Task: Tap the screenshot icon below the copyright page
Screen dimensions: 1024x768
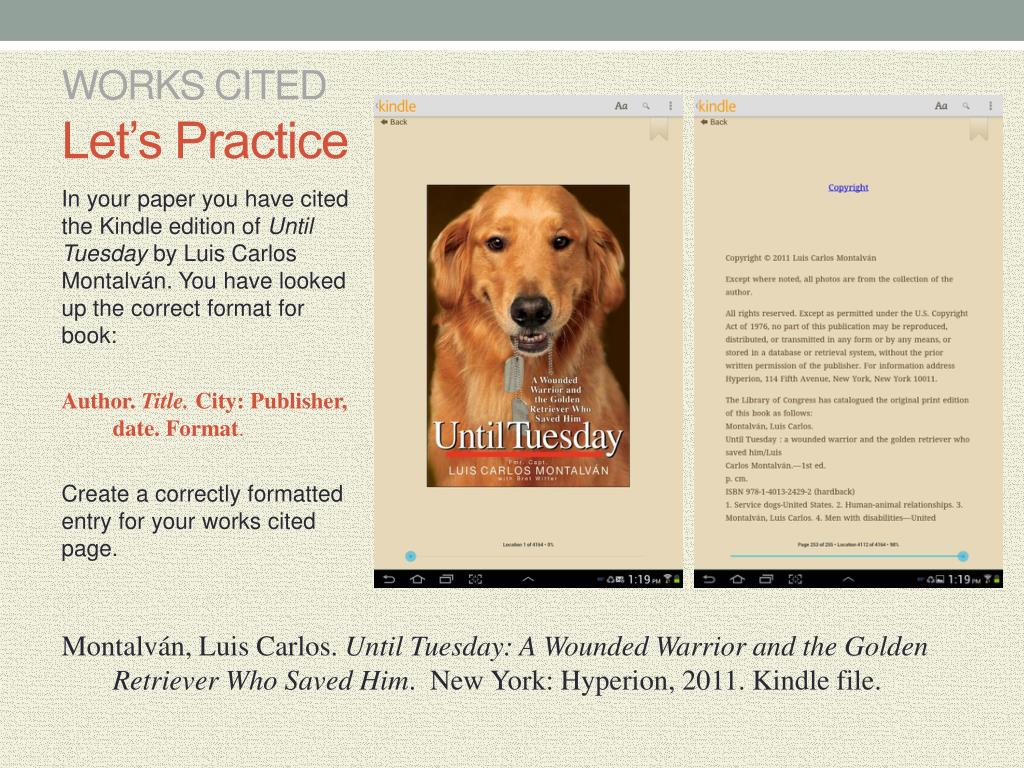Action: [x=795, y=579]
